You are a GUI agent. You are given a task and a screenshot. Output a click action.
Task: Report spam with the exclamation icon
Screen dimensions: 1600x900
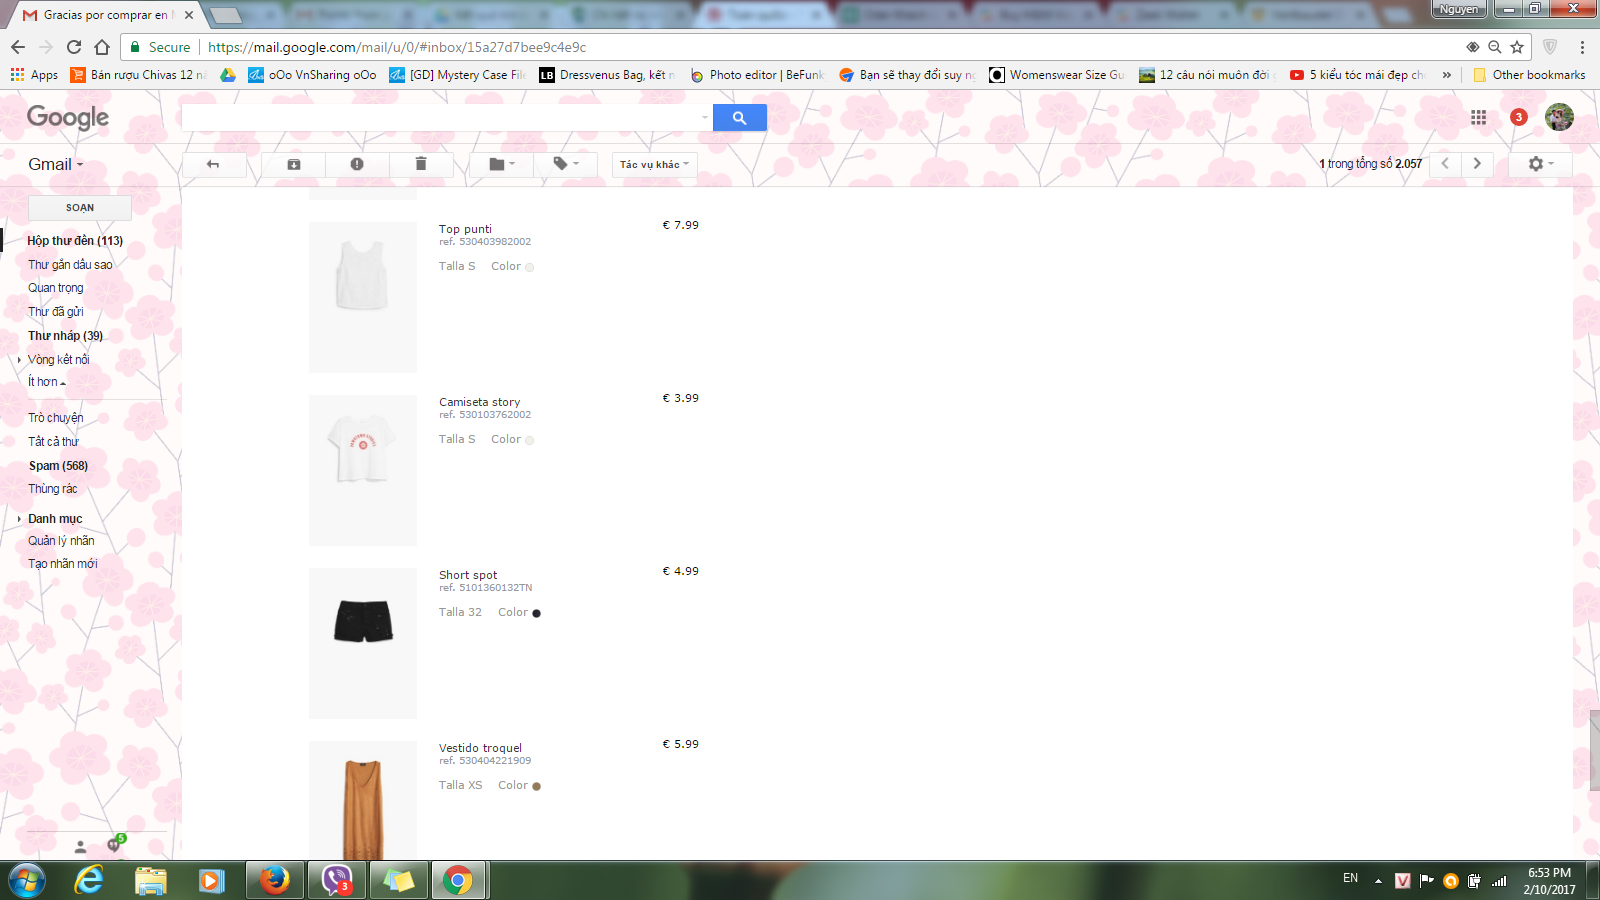click(x=357, y=164)
